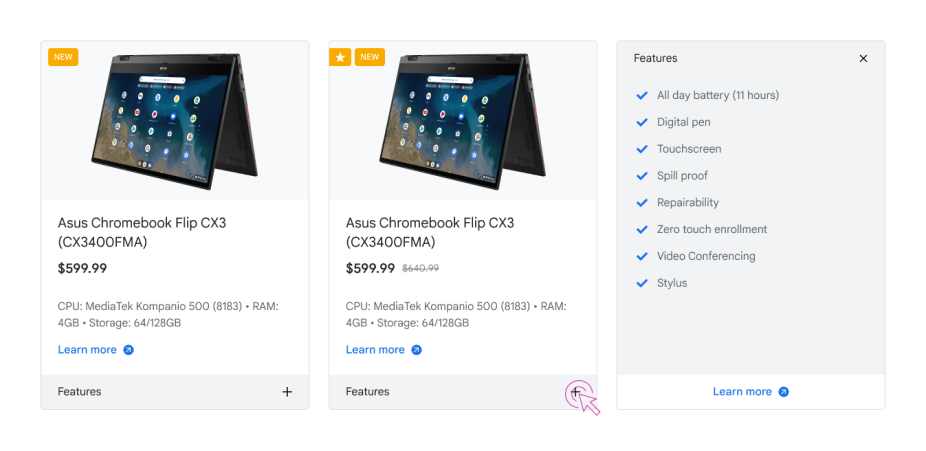Click the Features label on the first card
Image resolution: width=926 pixels, height=451 pixels.
[79, 392]
